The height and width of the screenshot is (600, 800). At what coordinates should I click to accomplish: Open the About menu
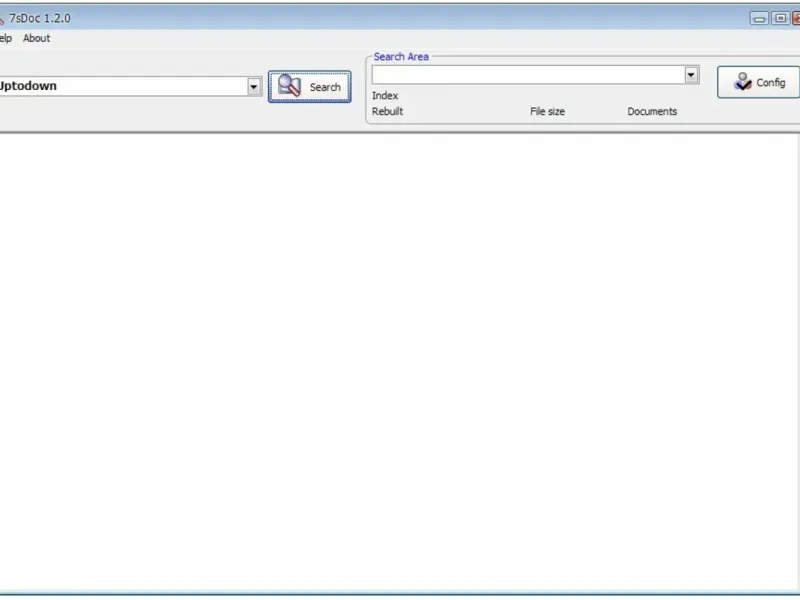[x=36, y=38]
